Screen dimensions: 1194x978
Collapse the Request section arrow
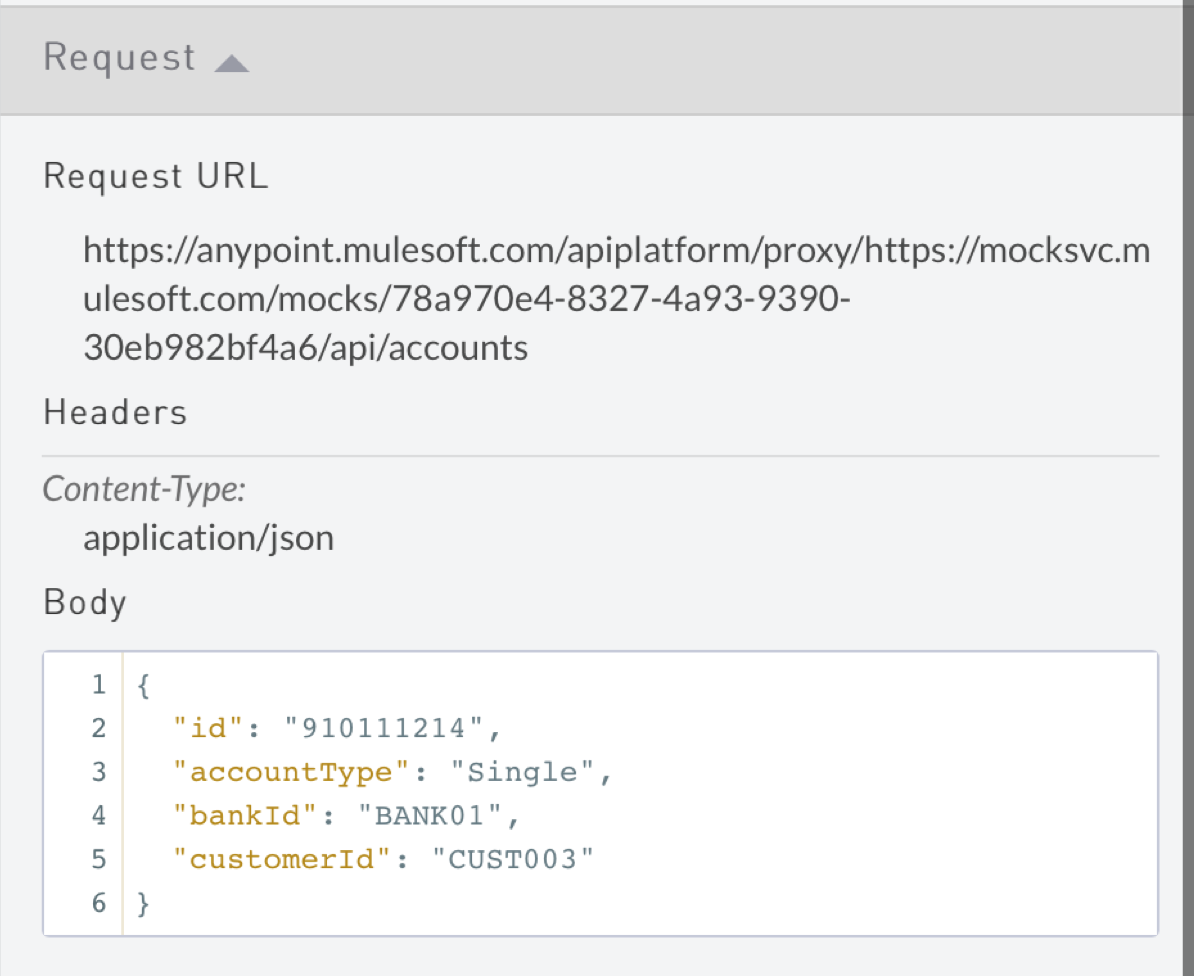231,64
